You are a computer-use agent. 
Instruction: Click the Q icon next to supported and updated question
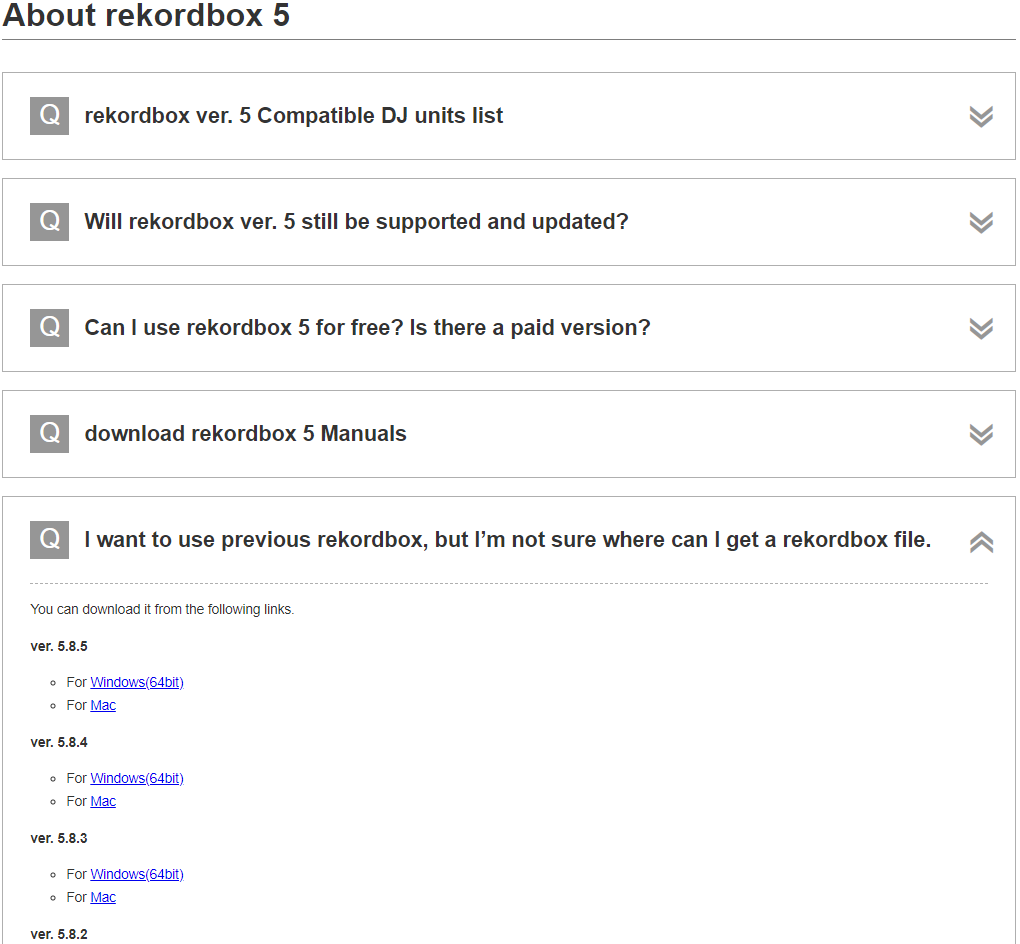[x=49, y=222]
